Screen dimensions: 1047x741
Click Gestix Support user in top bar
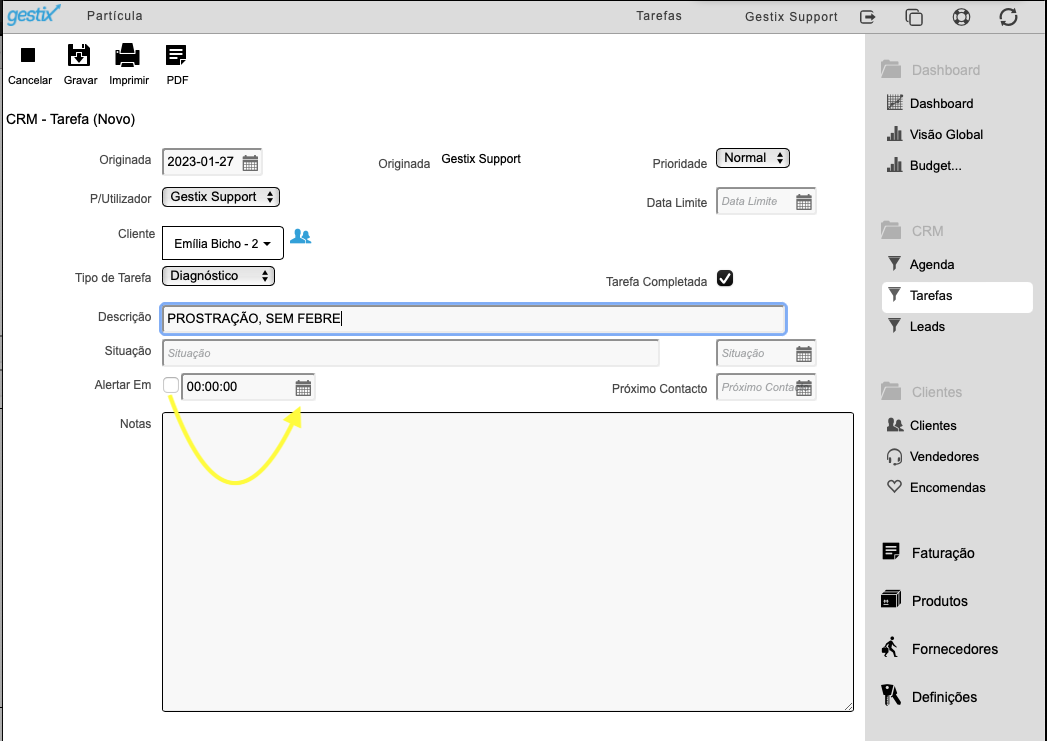(x=791, y=17)
